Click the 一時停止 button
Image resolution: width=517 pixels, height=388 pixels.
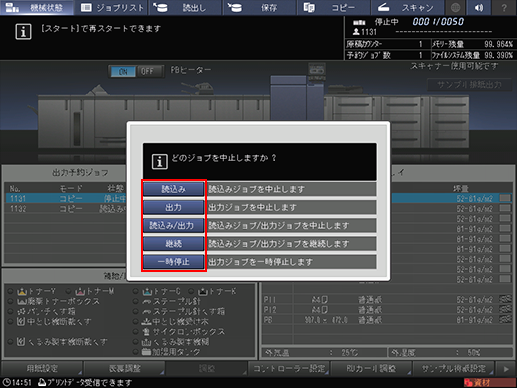click(x=173, y=262)
